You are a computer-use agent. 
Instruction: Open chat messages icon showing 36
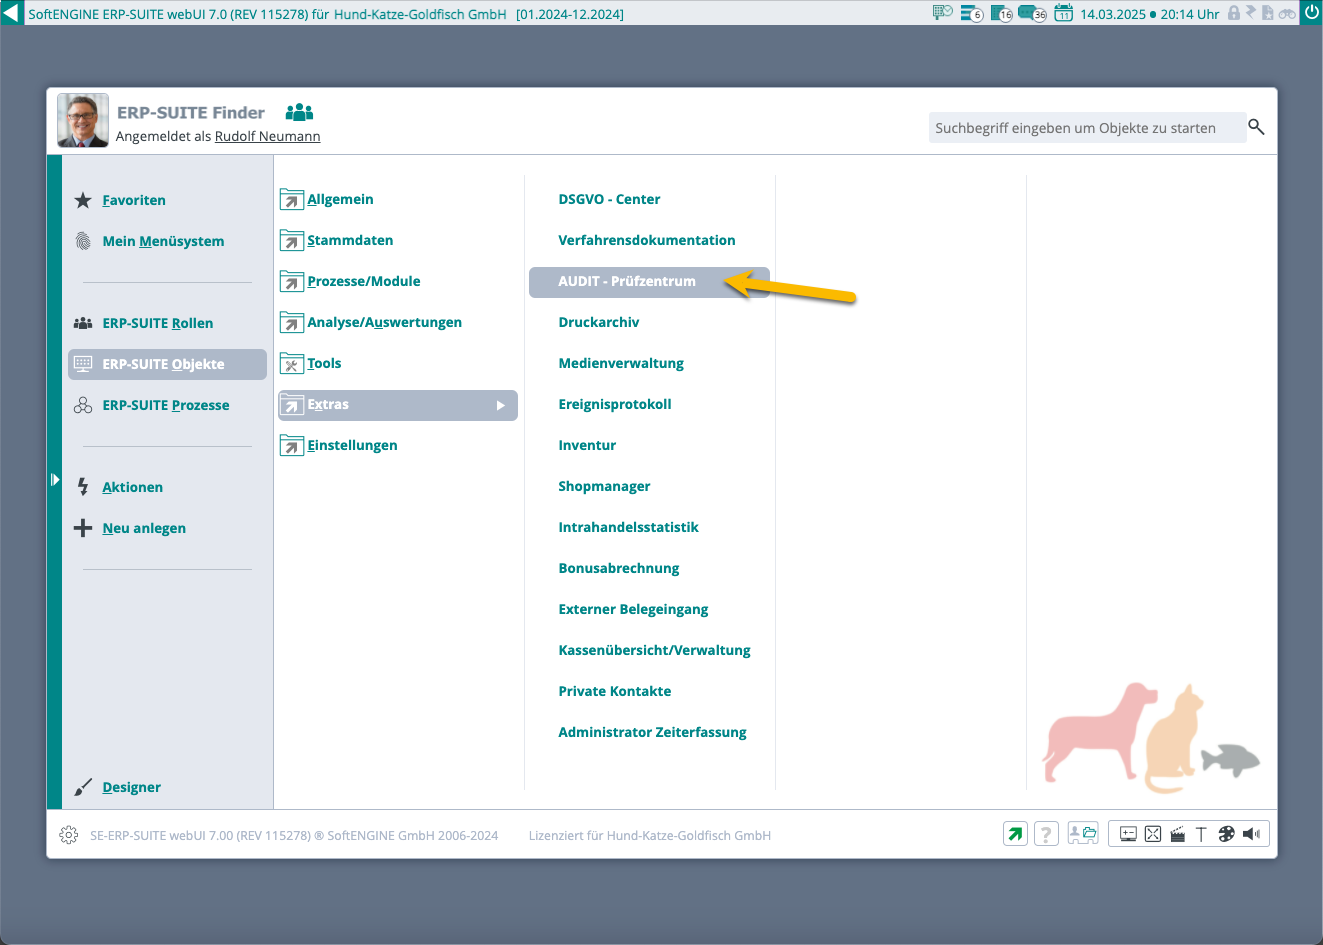point(1031,14)
